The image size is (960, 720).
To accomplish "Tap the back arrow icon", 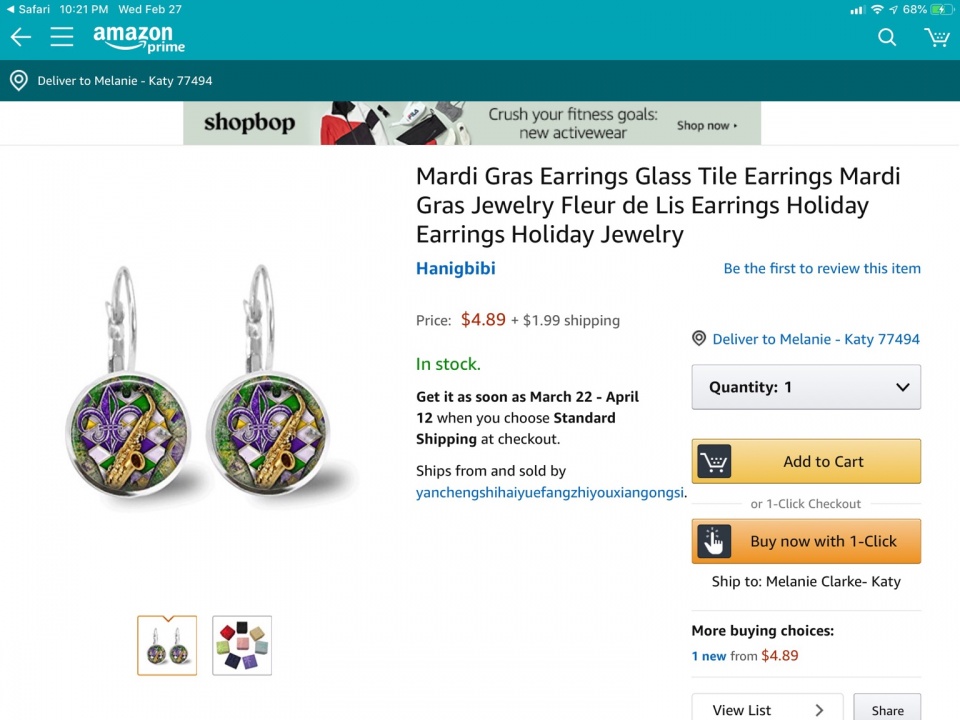I will coord(21,37).
